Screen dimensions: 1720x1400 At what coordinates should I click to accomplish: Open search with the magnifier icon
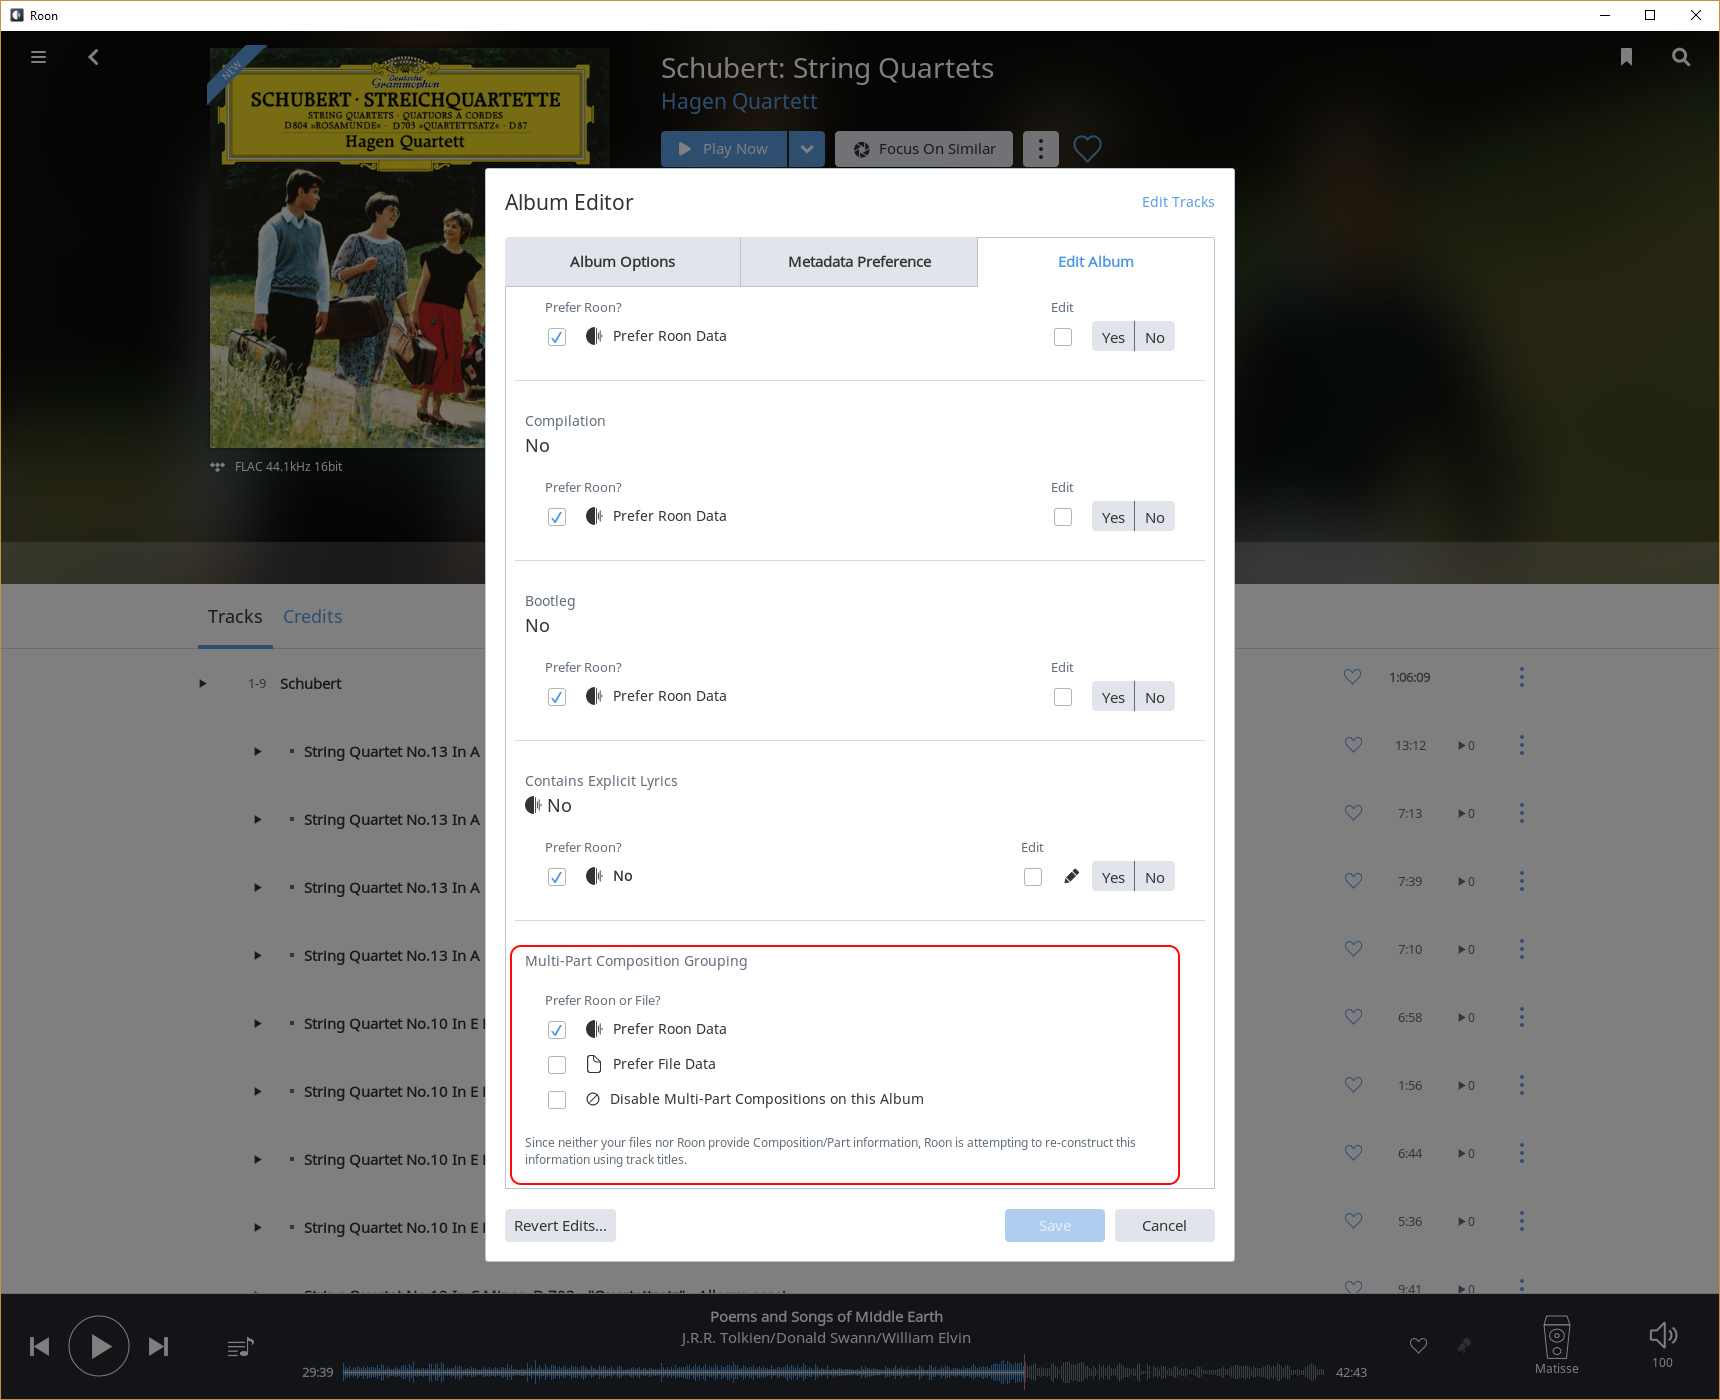tap(1681, 57)
